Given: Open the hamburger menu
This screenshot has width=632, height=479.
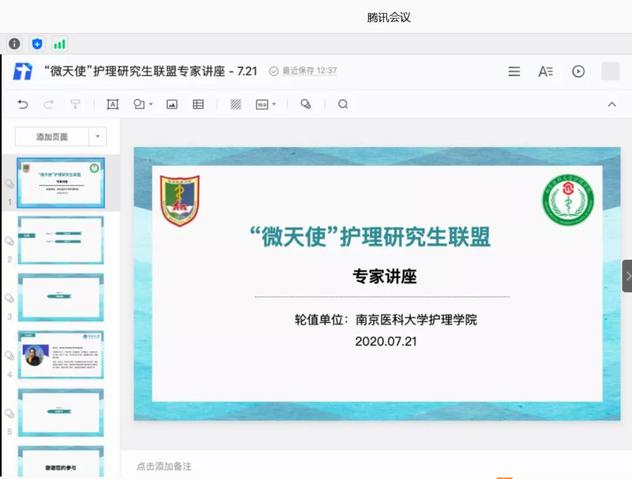Looking at the screenshot, I should coord(514,71).
